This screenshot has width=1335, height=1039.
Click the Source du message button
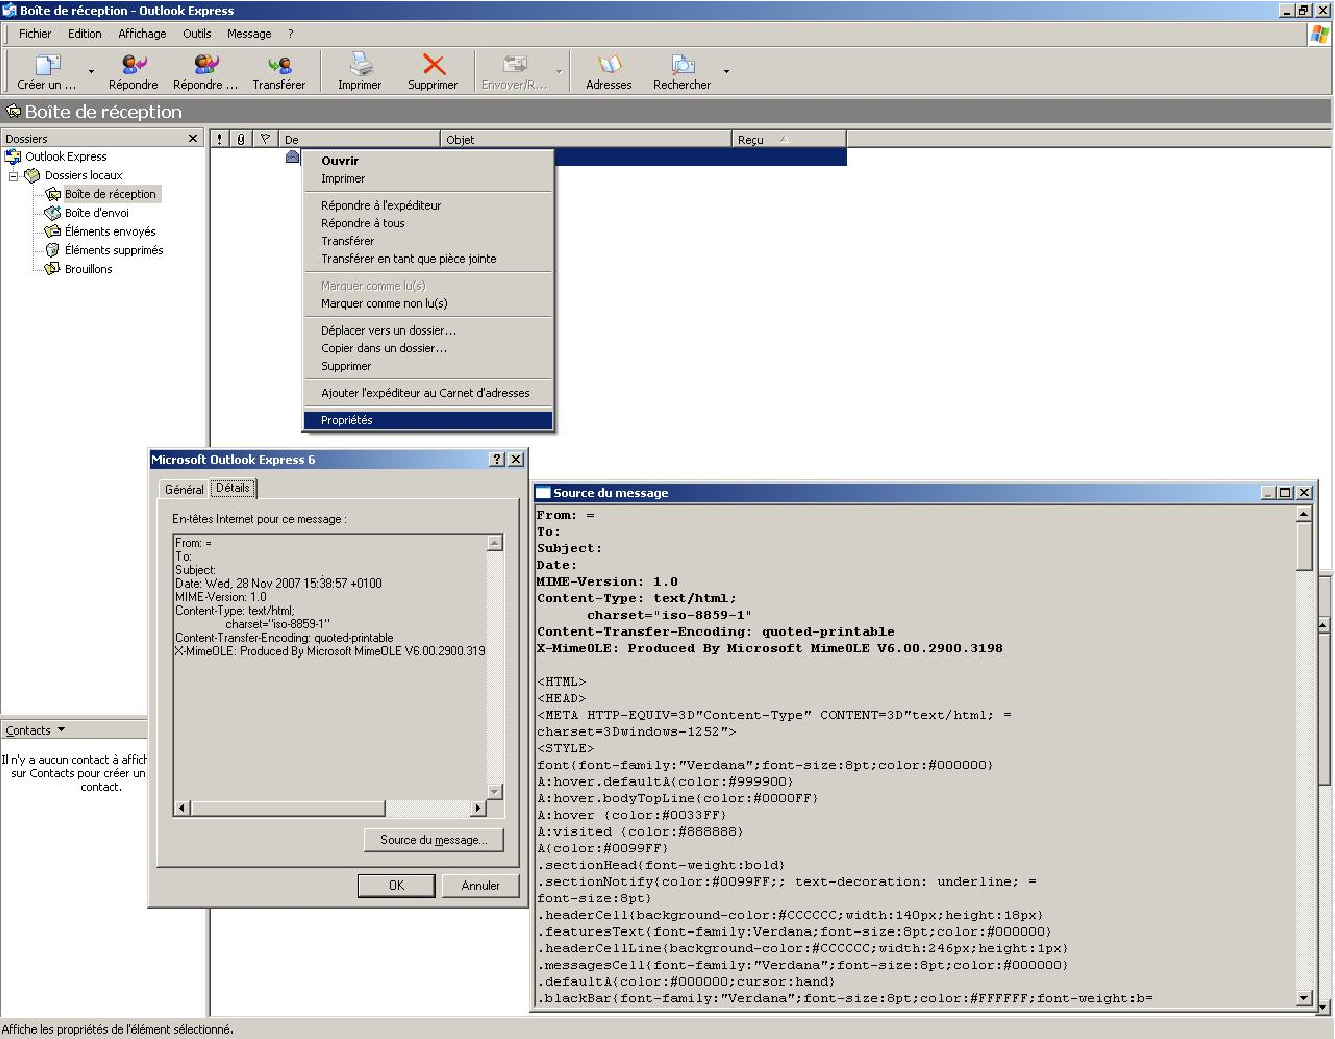433,840
